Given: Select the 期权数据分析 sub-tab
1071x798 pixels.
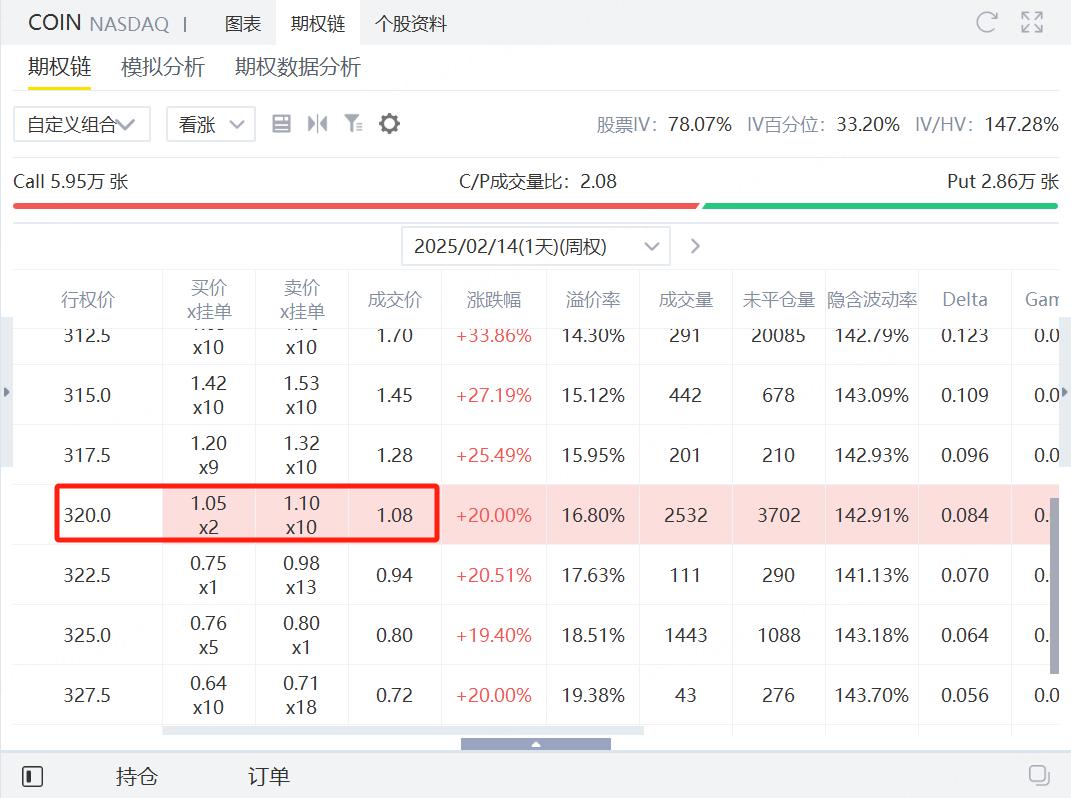Looking at the screenshot, I should [298, 67].
